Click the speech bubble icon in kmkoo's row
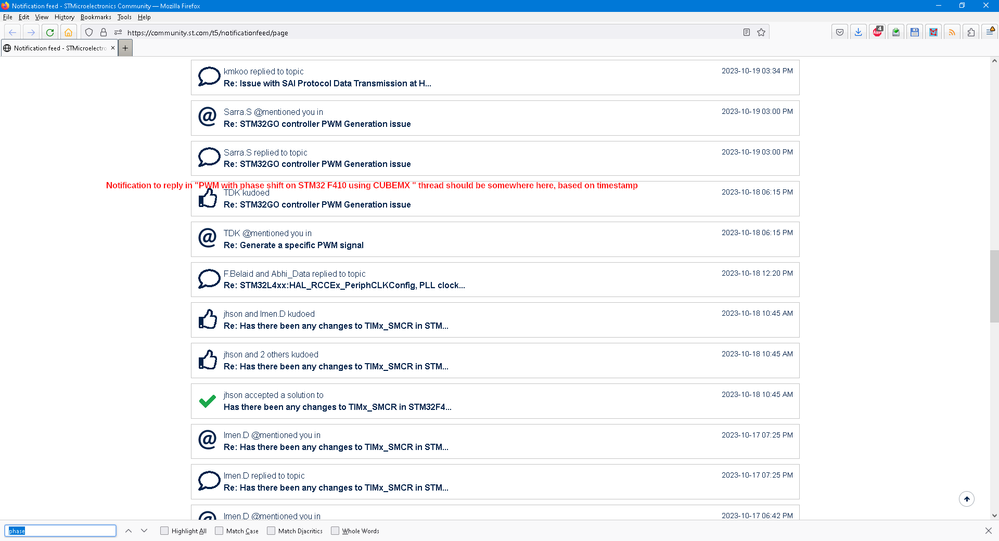 (x=208, y=76)
